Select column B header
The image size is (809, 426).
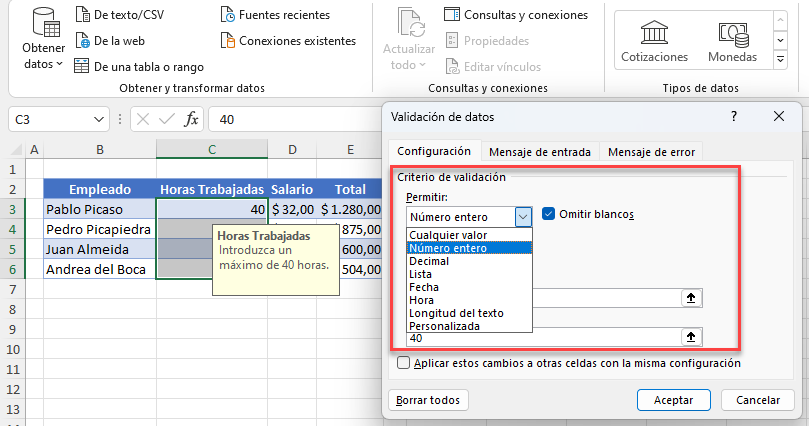(x=100, y=150)
